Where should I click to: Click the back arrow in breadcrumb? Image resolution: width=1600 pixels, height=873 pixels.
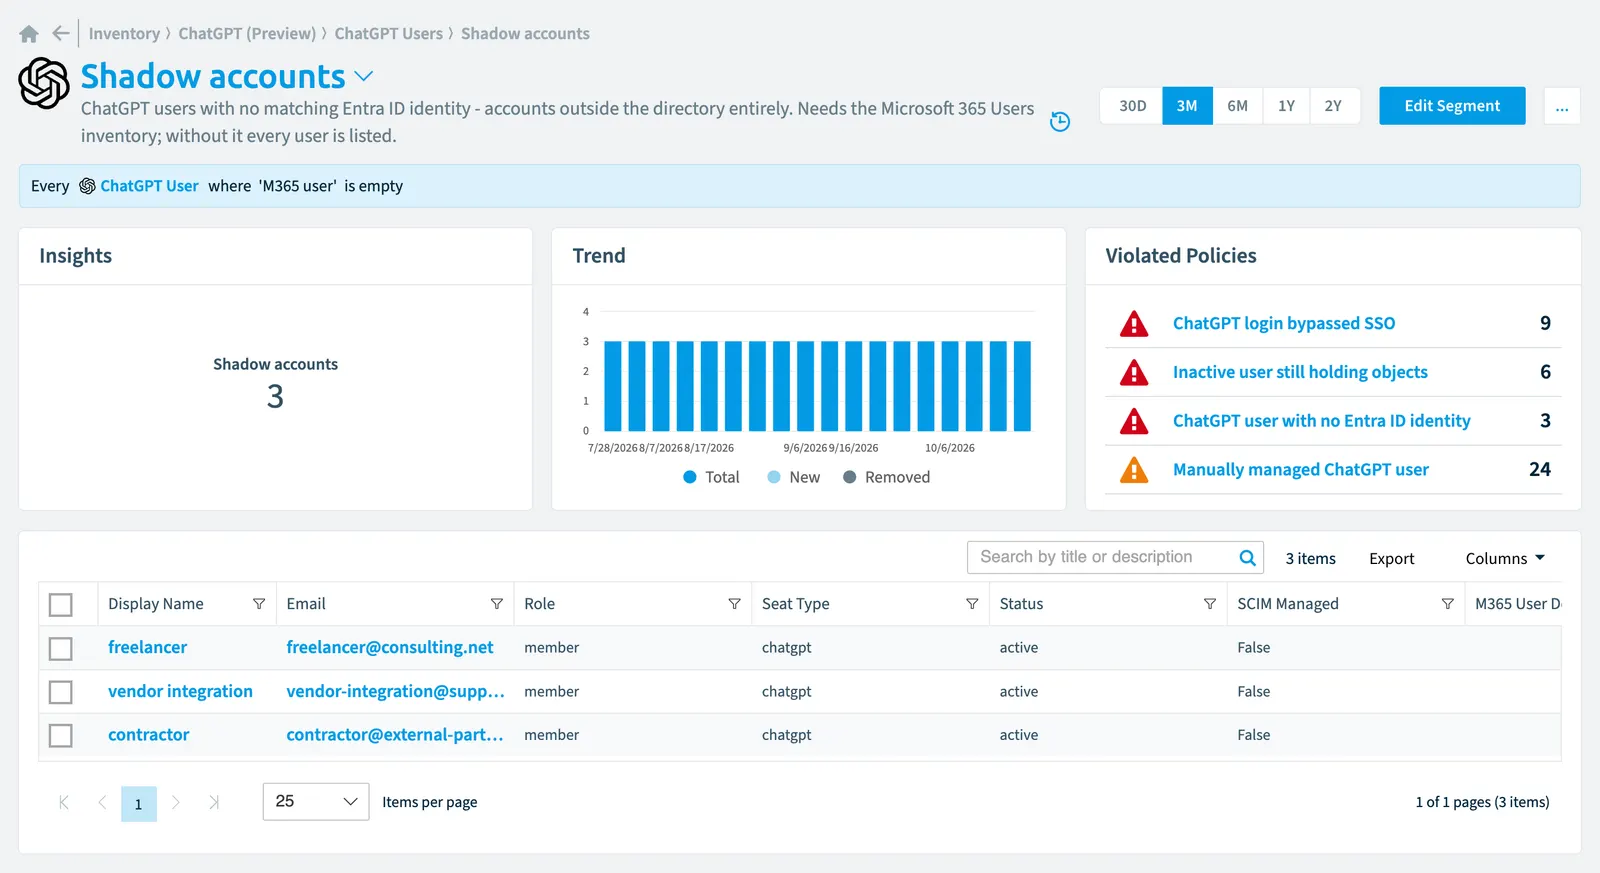61,34
